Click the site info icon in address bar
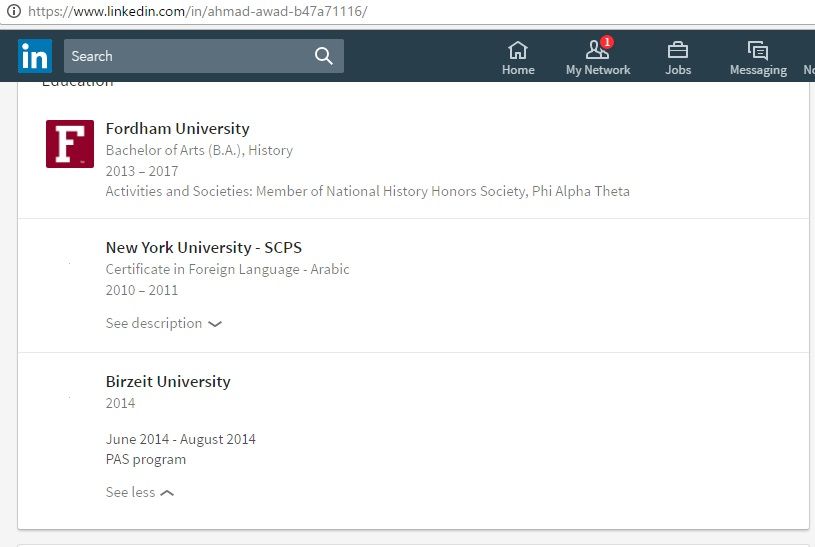815x547 pixels. (x=14, y=11)
